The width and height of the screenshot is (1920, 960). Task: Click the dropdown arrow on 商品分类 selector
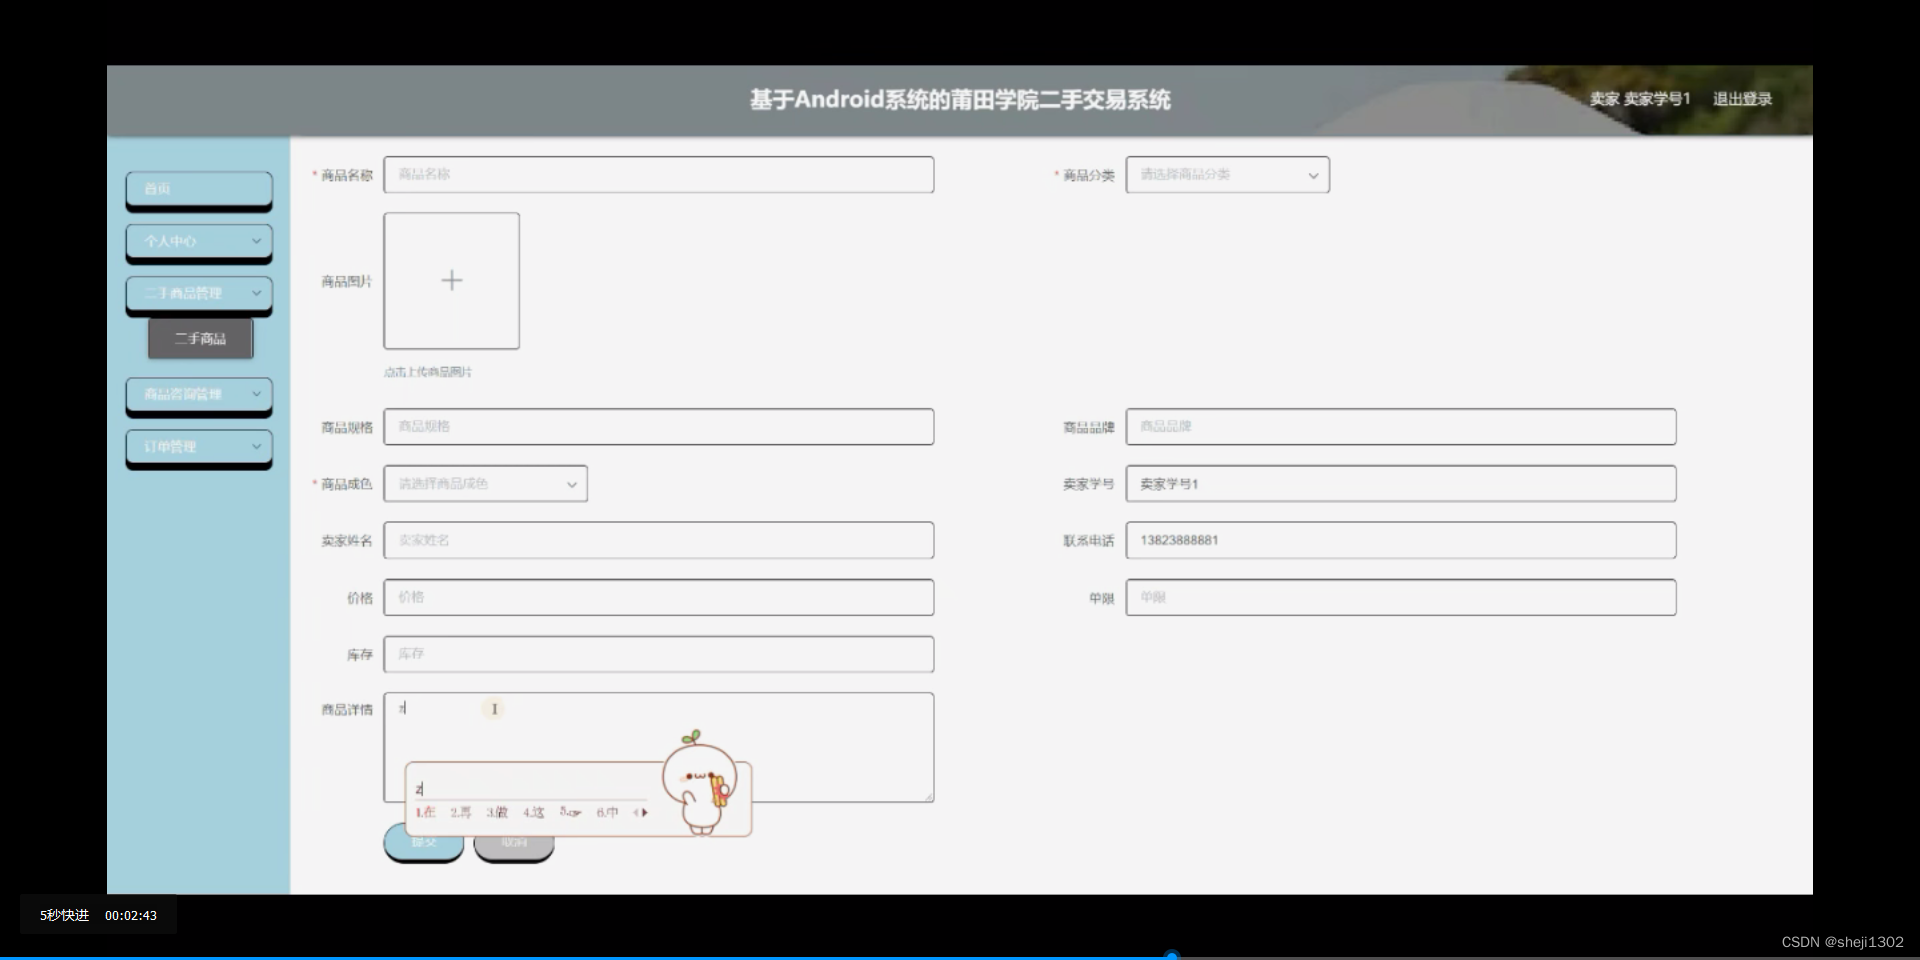(x=1313, y=174)
